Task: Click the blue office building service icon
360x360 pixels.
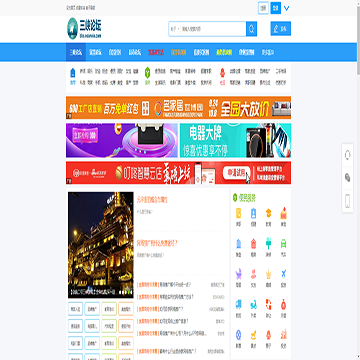Action: tap(239, 243)
